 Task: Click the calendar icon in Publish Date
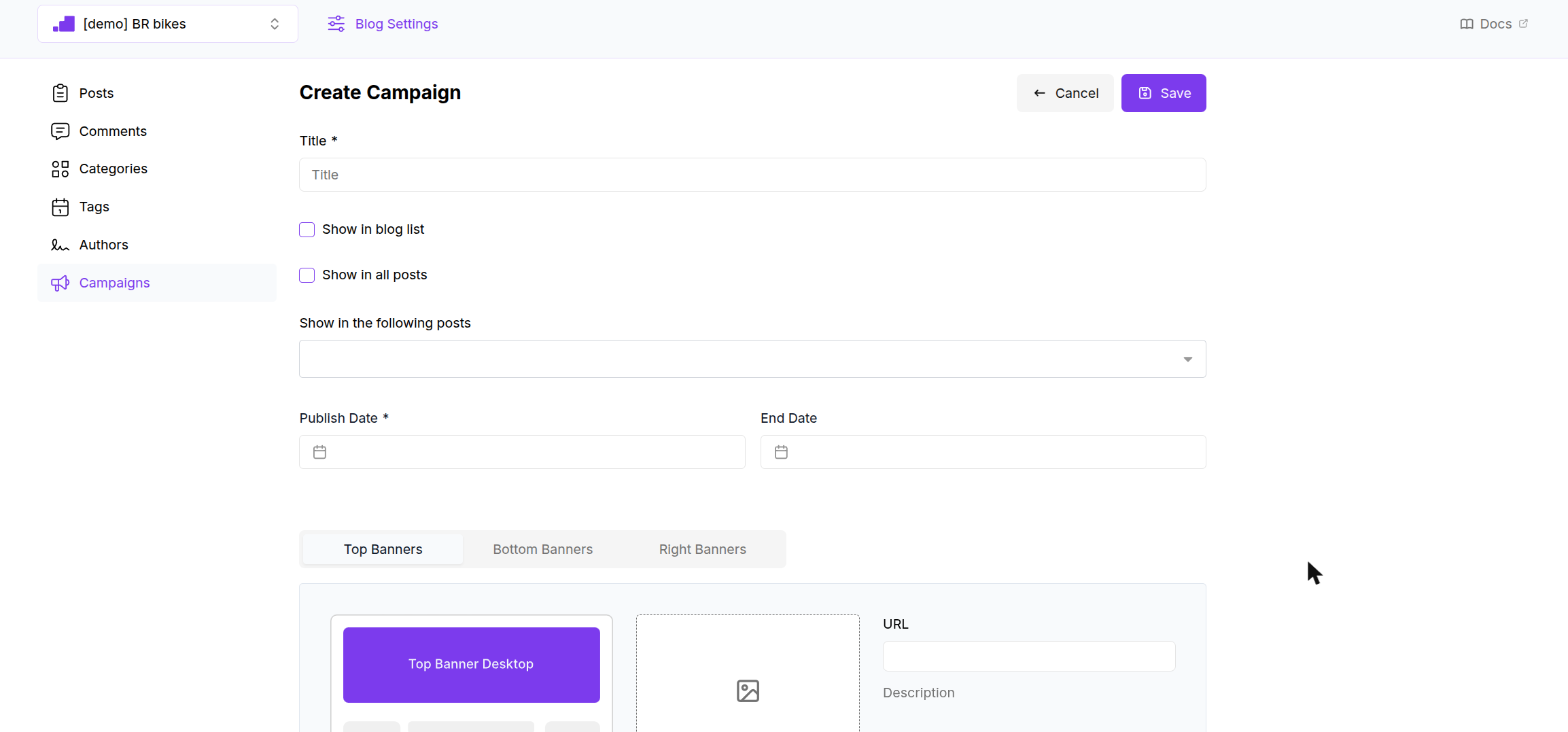click(x=320, y=452)
